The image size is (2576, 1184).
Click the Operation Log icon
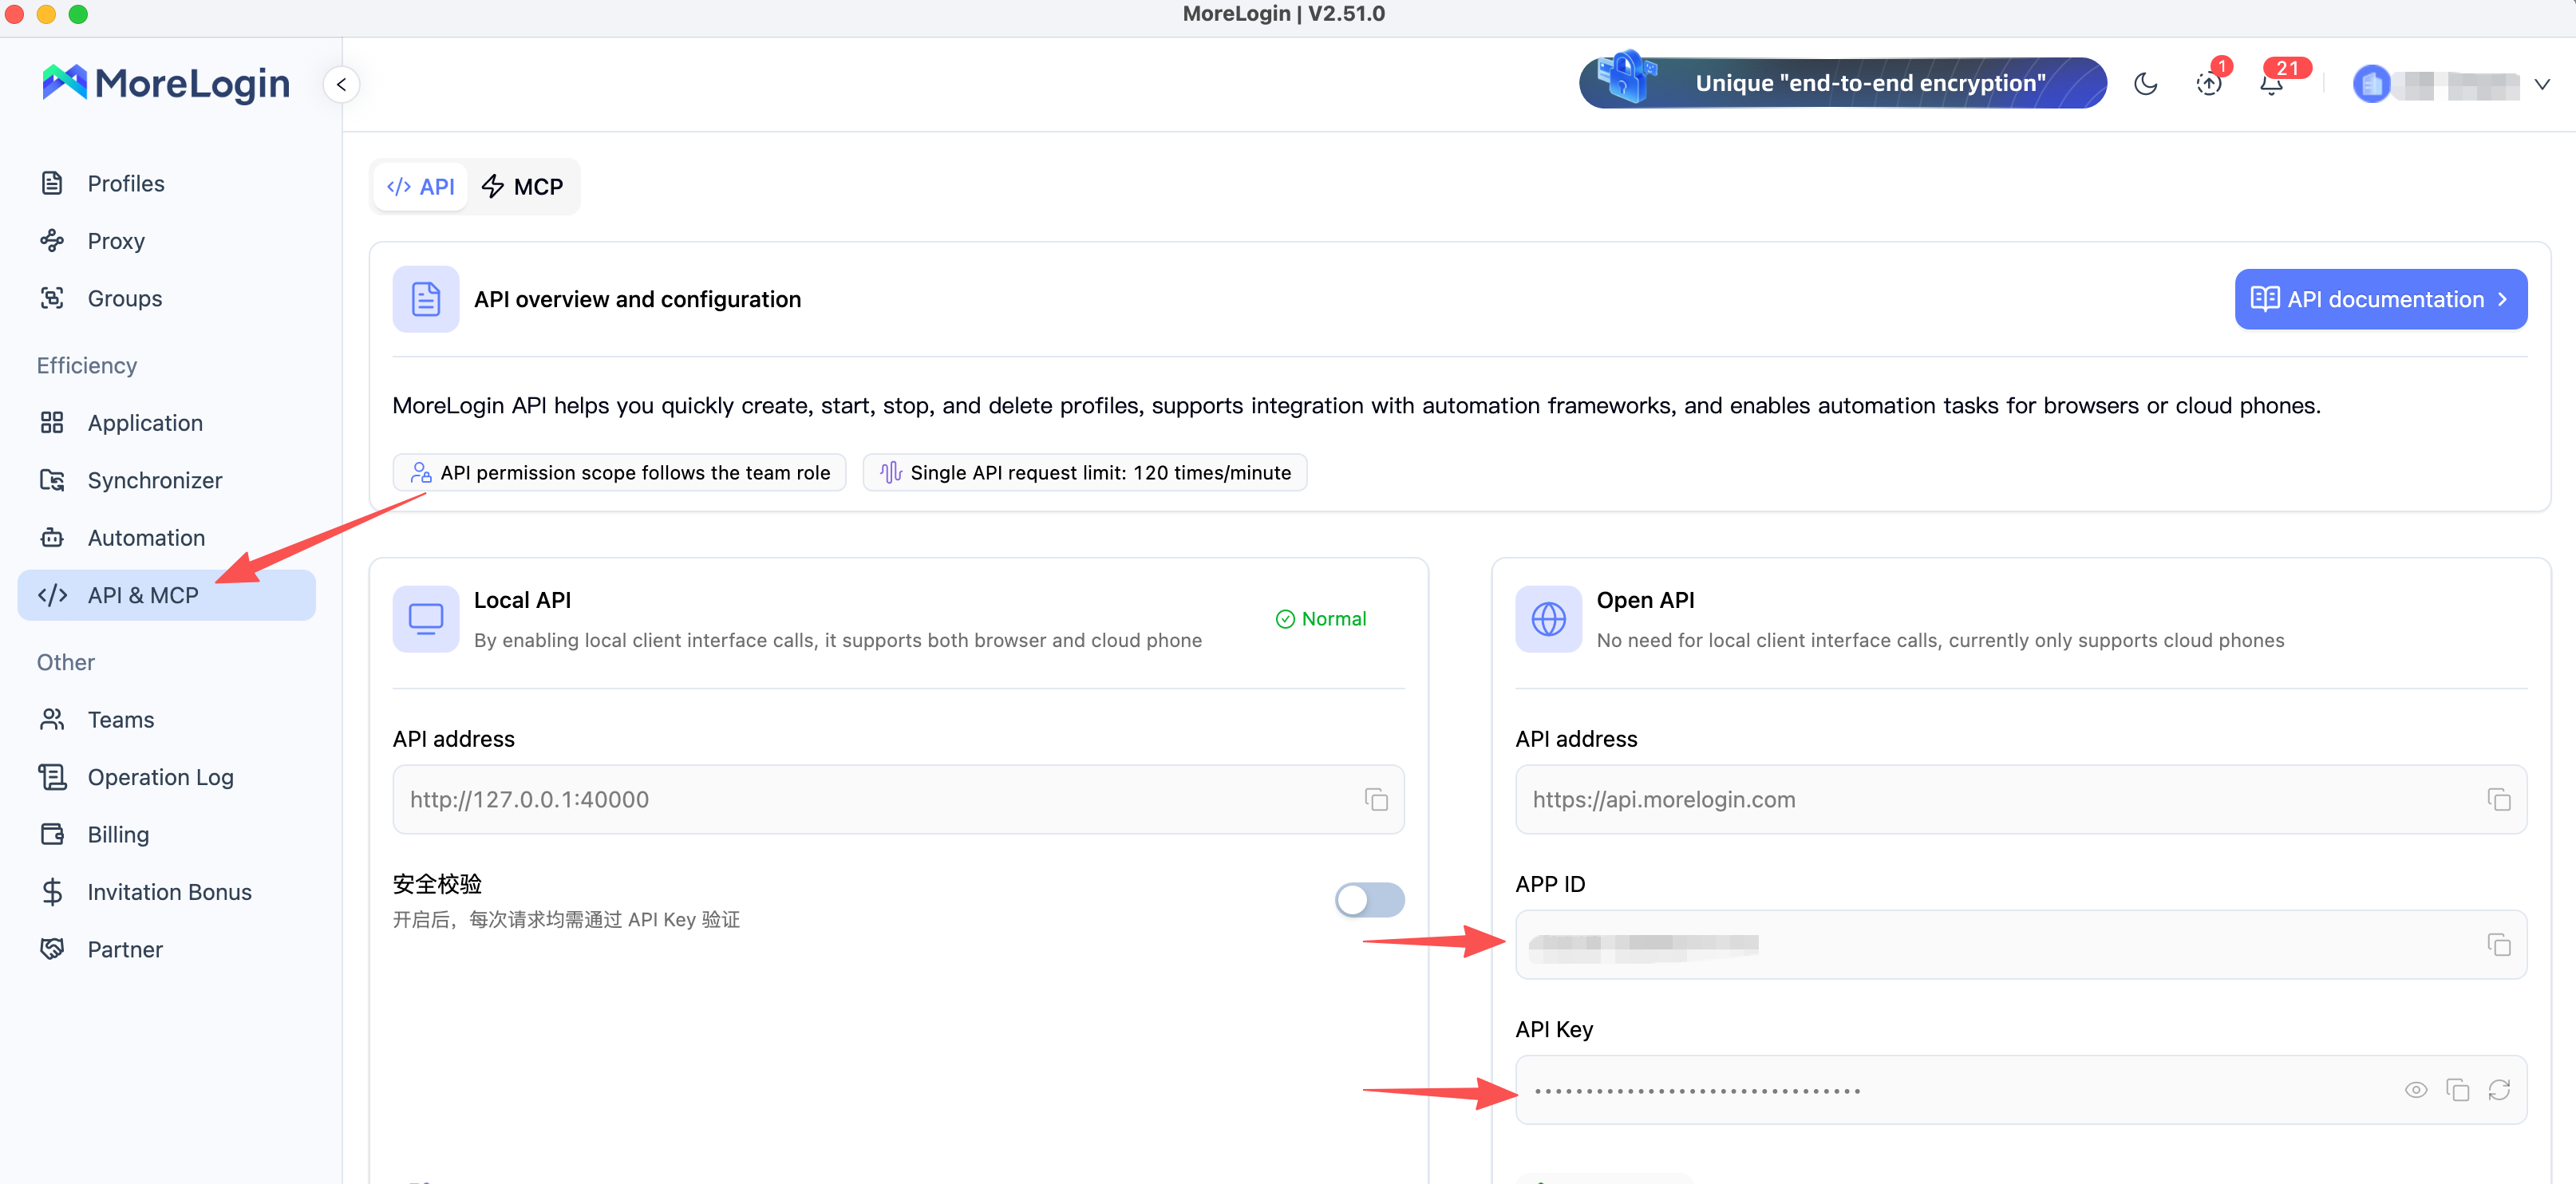click(52, 777)
